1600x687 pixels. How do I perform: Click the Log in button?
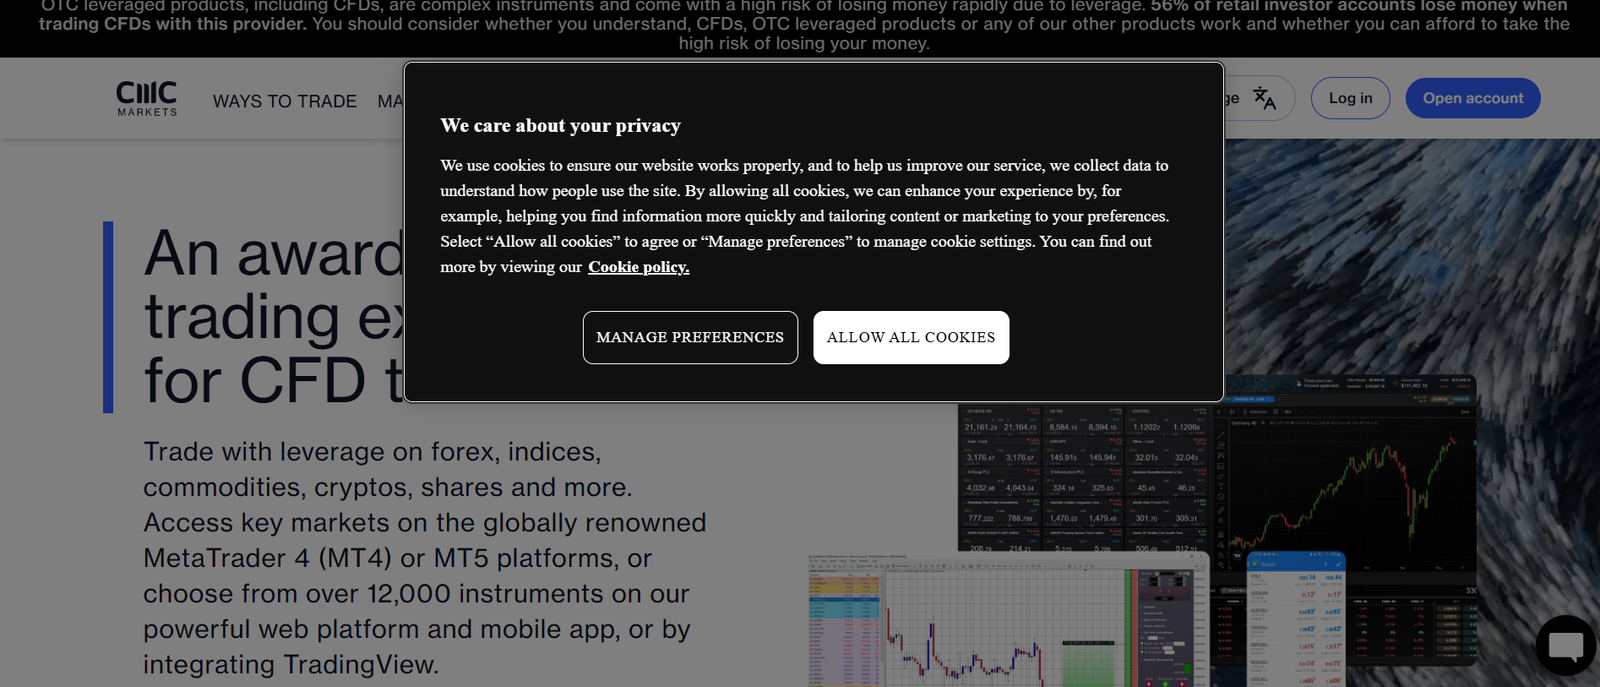1350,98
